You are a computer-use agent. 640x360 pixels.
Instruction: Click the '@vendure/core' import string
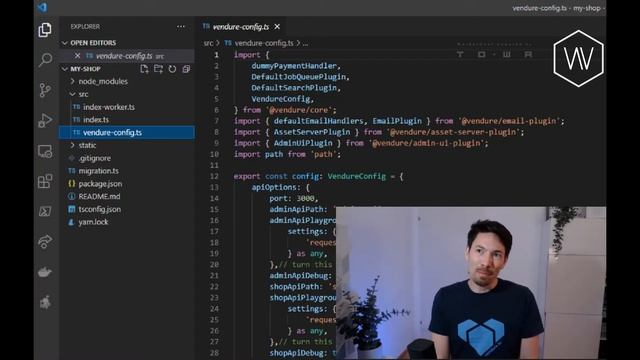tap(300, 110)
